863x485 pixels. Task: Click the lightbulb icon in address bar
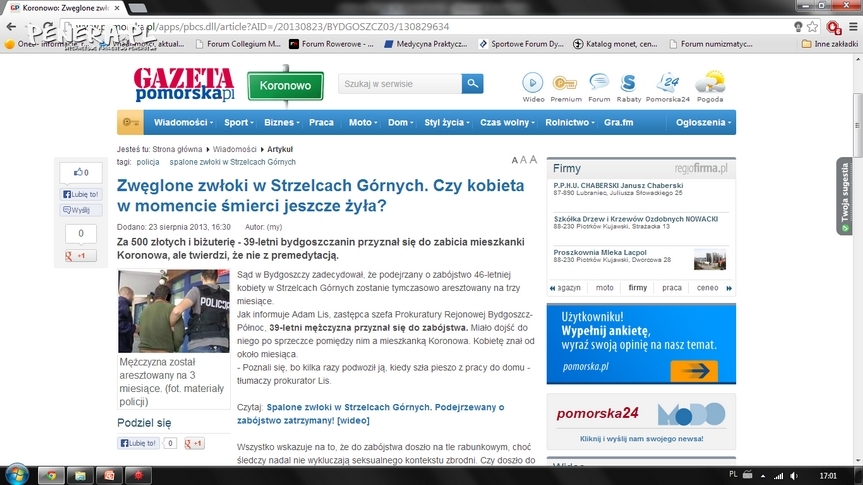coord(798,26)
